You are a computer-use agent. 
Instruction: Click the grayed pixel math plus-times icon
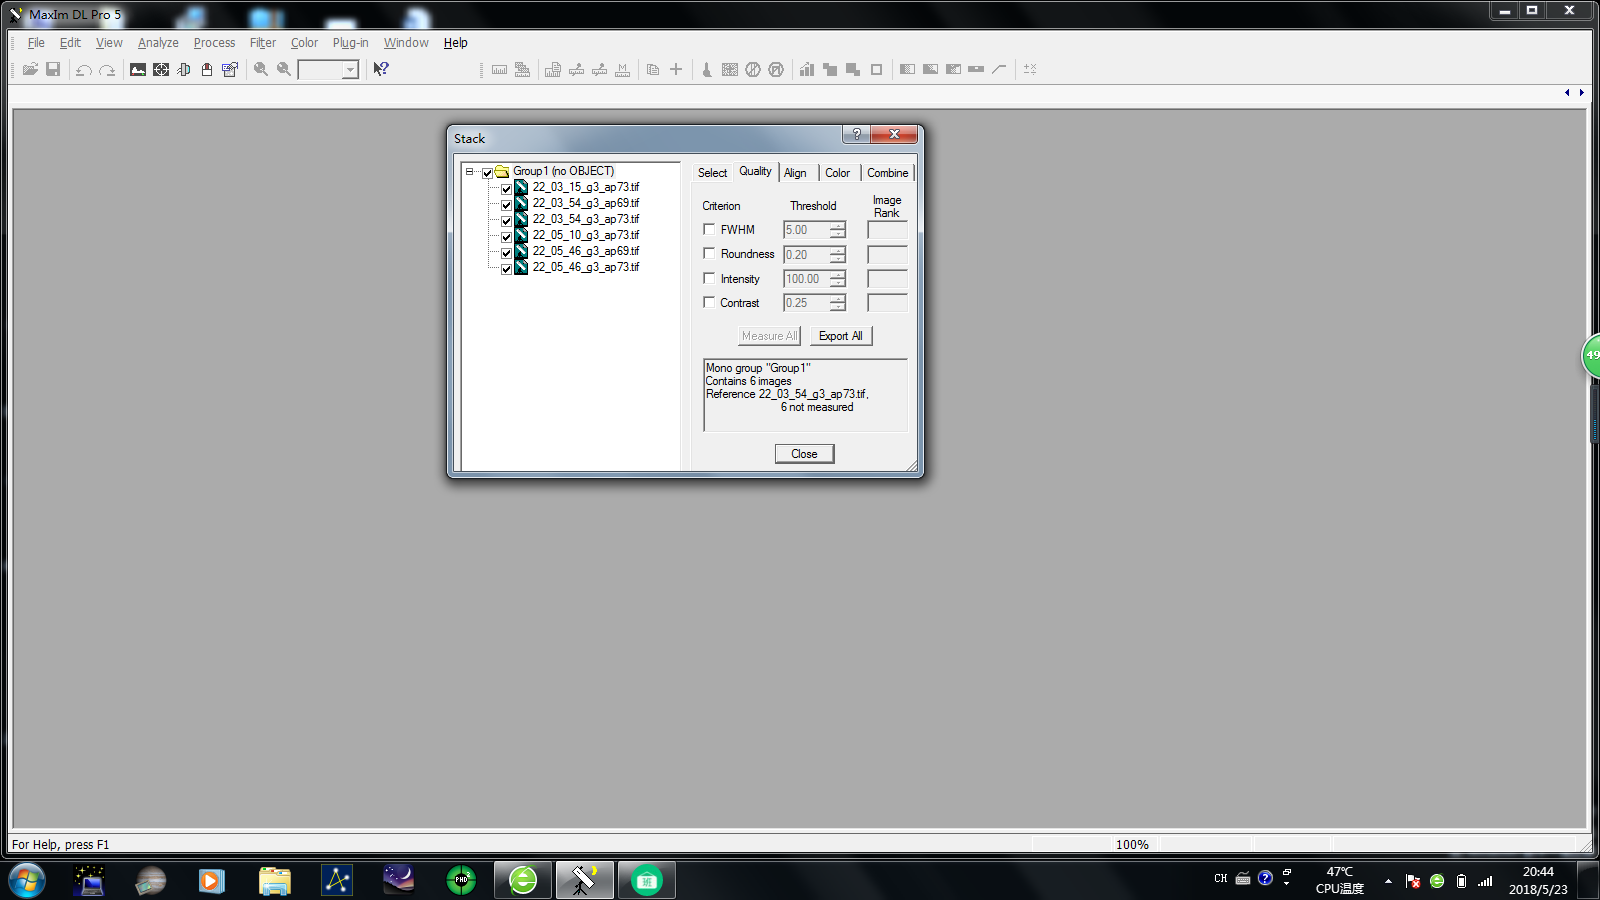point(1030,69)
